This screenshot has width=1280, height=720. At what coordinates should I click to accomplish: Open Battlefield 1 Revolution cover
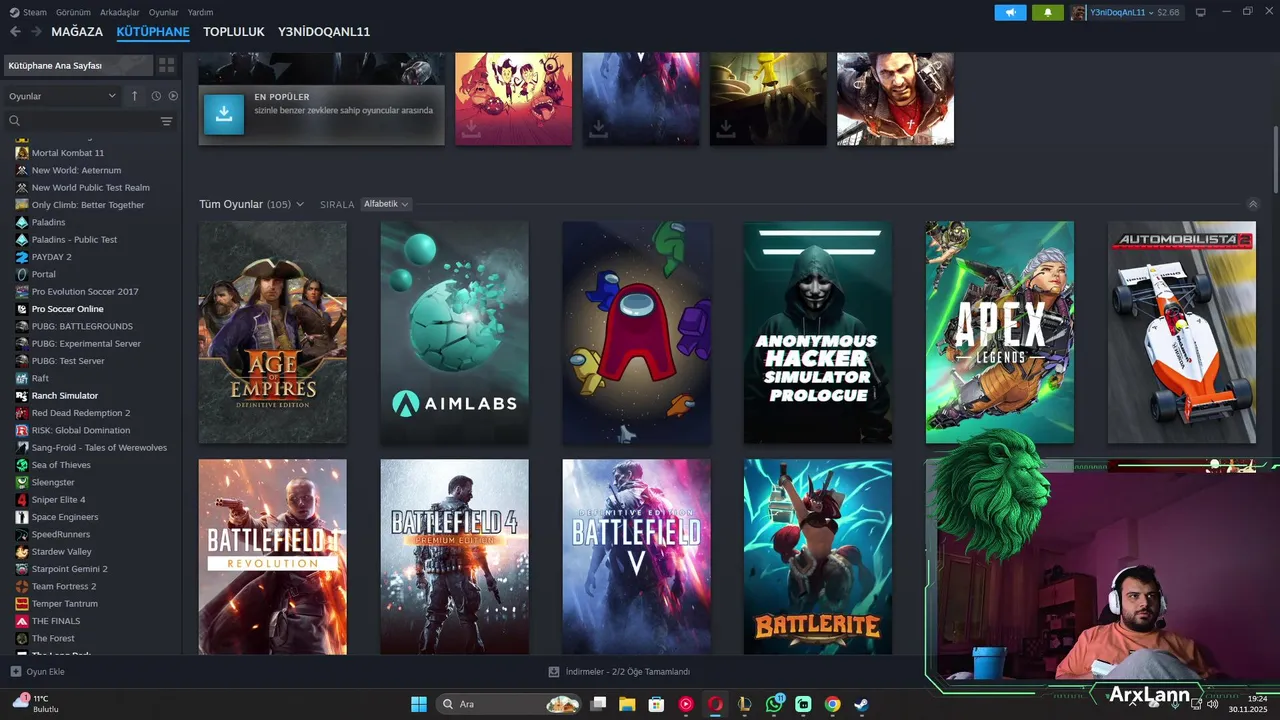pyautogui.click(x=273, y=557)
